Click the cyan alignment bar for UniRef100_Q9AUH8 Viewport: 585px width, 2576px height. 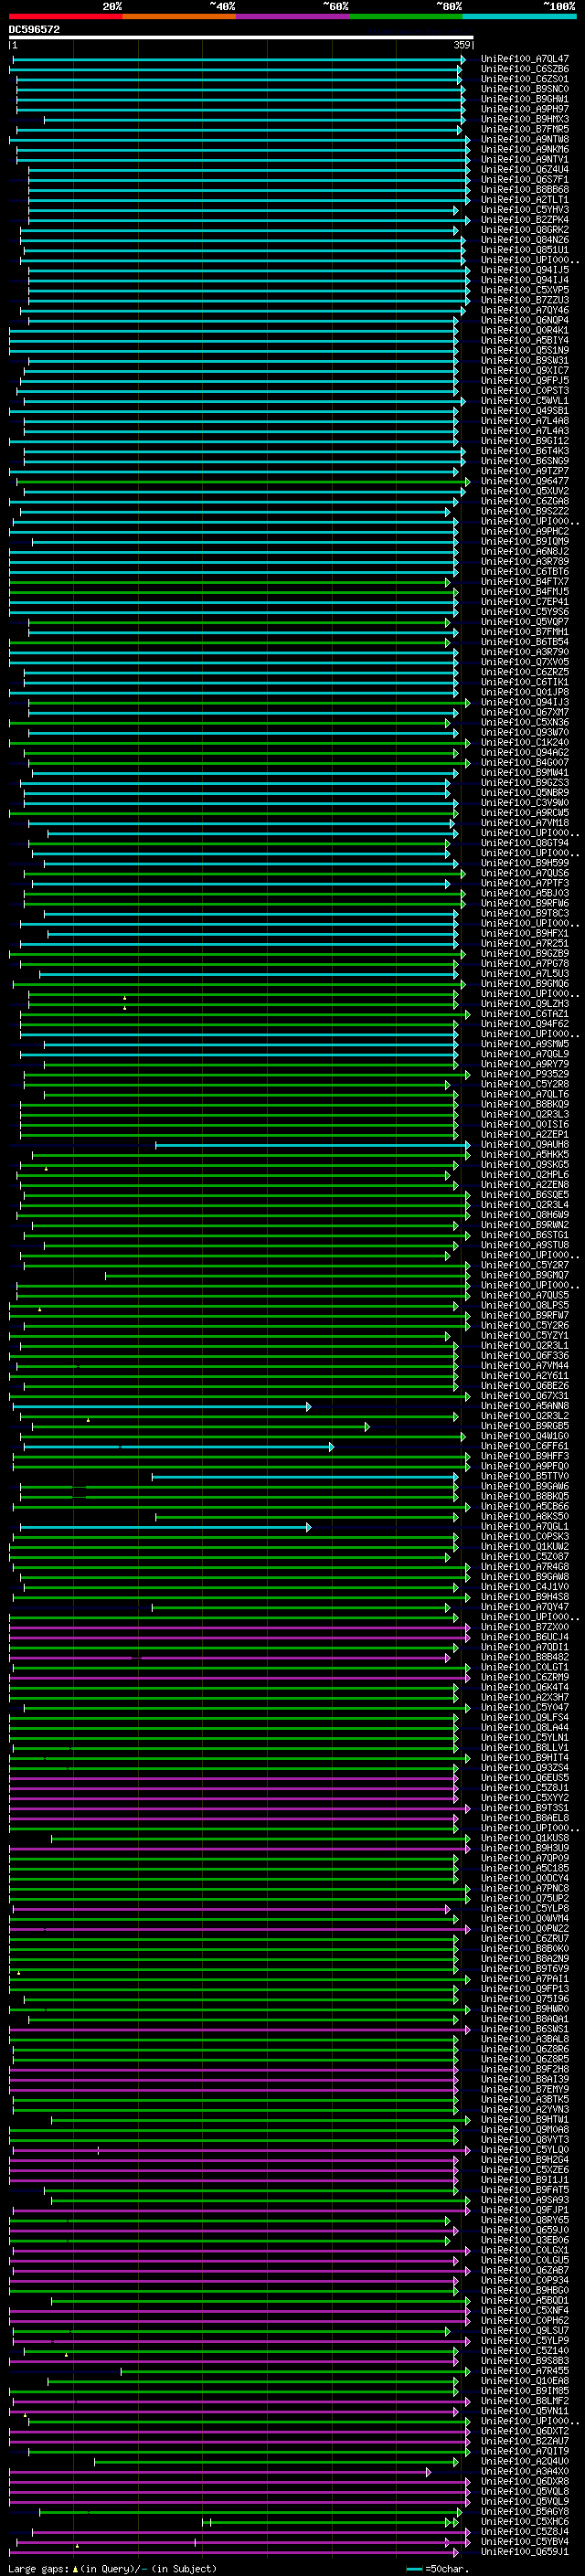pyautogui.click(x=312, y=1145)
